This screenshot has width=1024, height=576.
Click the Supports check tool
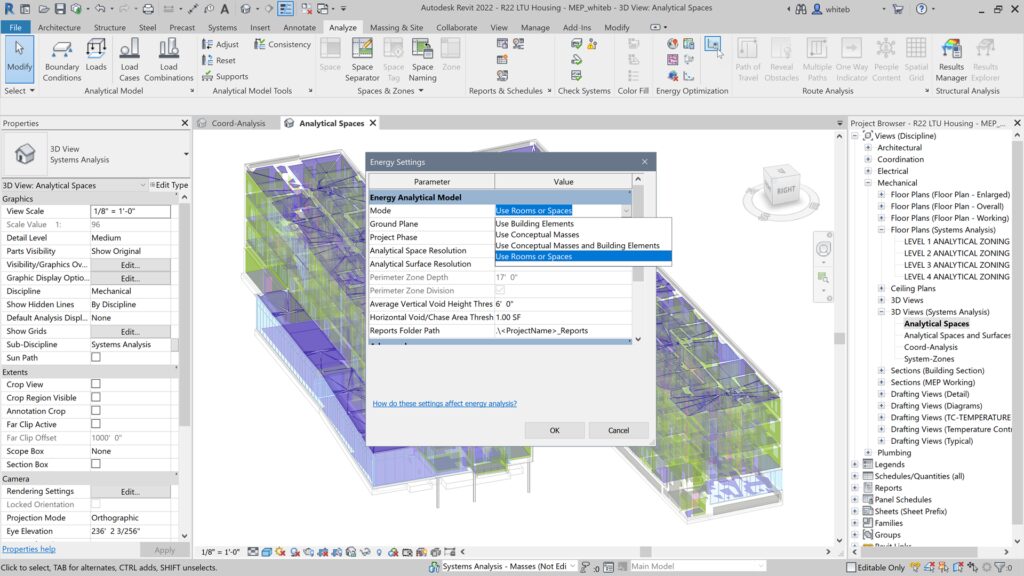pyautogui.click(x=225, y=76)
